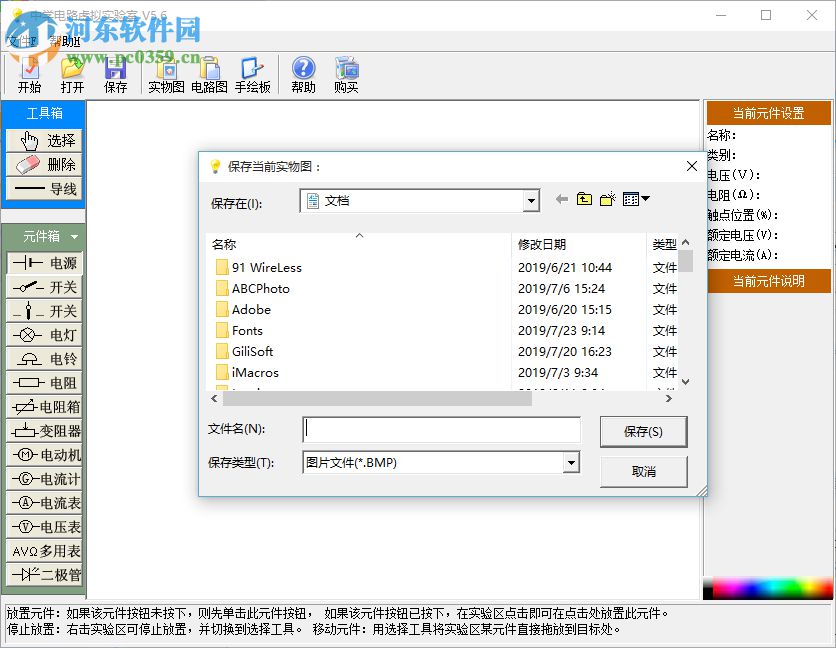Click the 保存(S) button in dialog

[644, 431]
